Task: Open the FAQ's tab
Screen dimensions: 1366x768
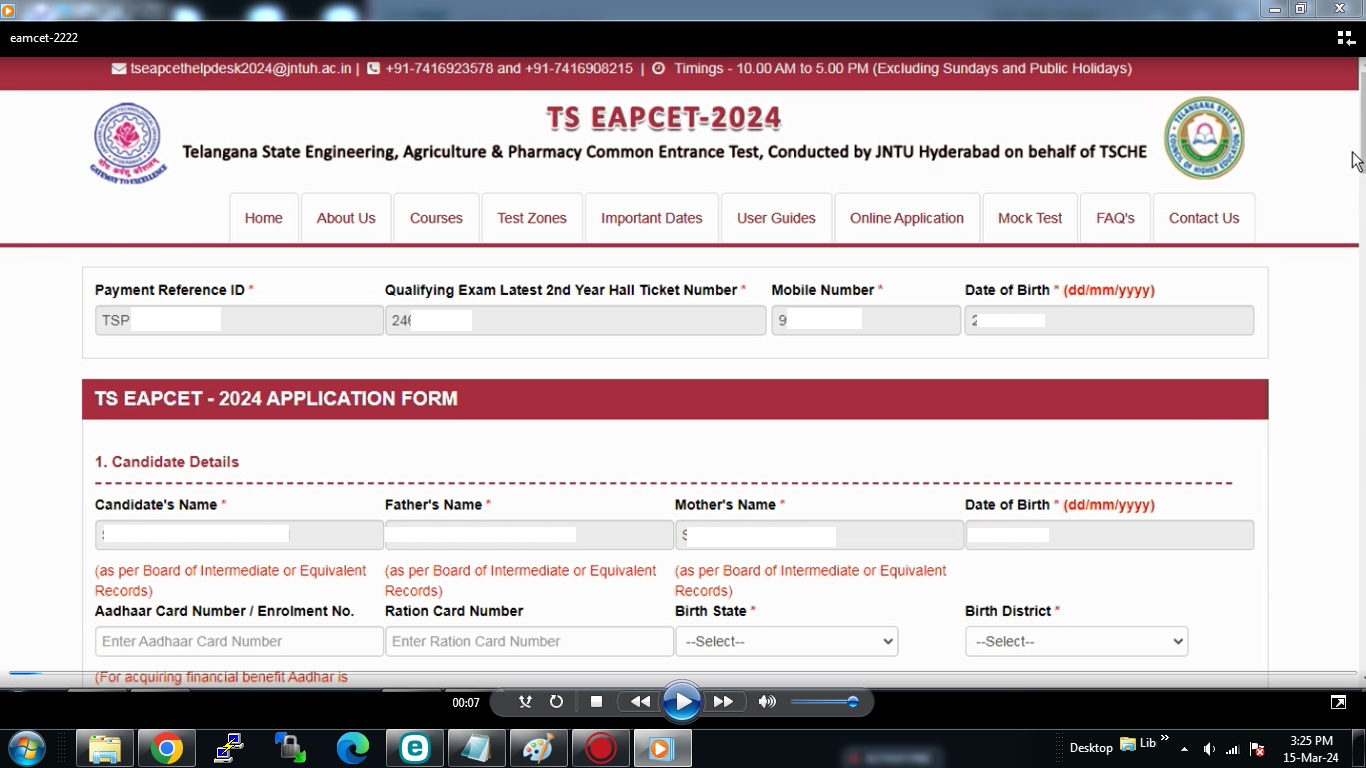Action: tap(1115, 218)
